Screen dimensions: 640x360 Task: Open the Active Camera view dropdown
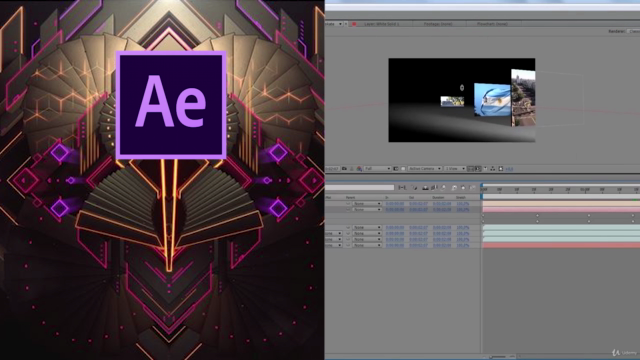(425, 168)
